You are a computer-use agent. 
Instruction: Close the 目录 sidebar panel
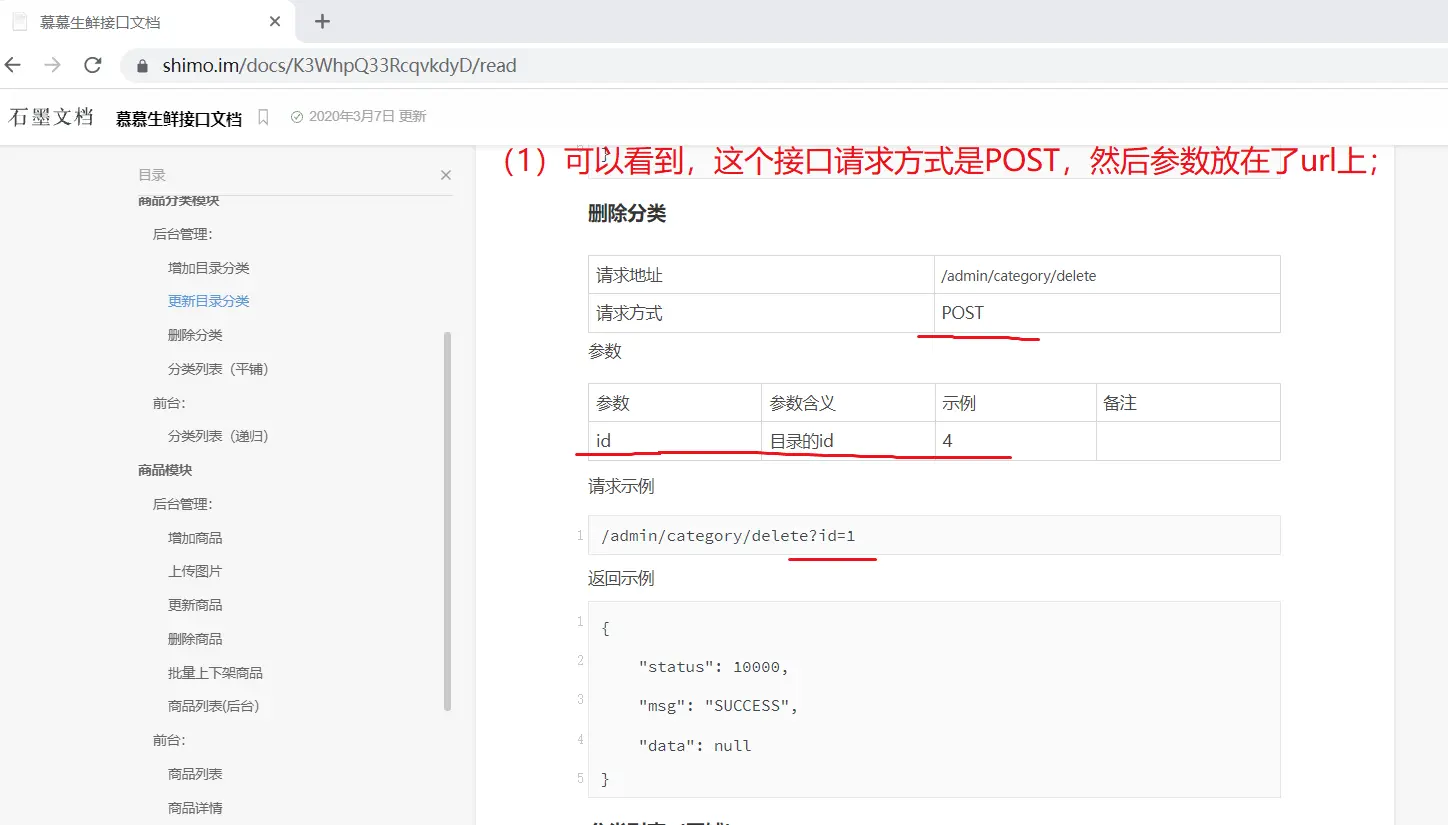pos(446,175)
